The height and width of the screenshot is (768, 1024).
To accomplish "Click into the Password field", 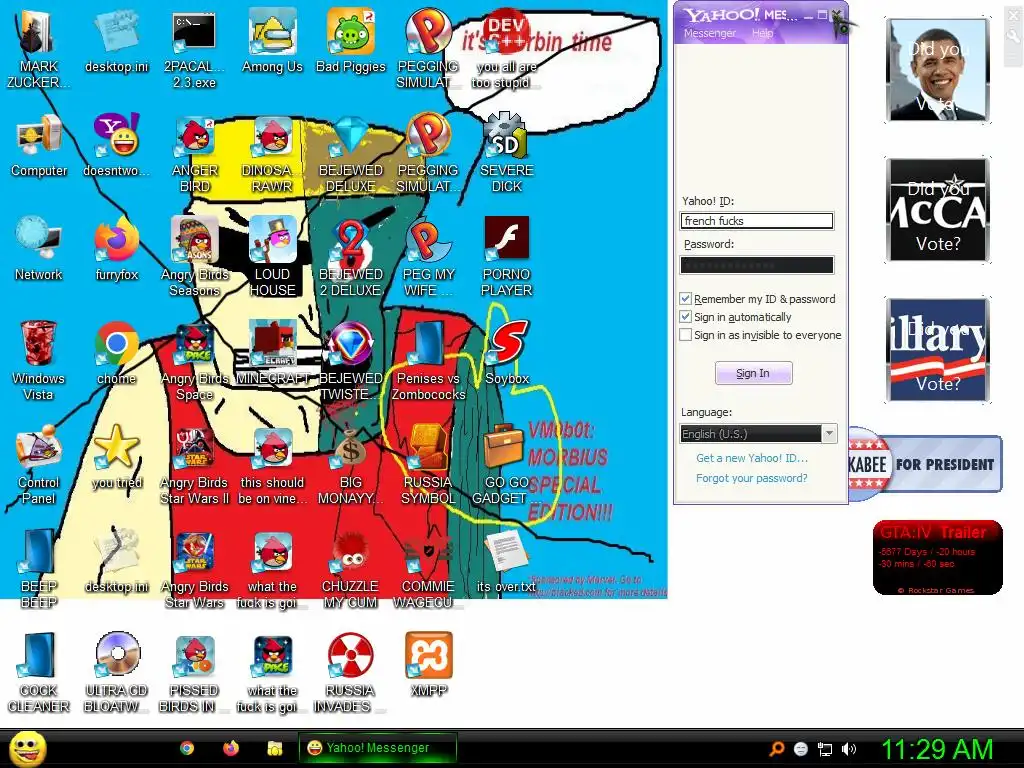I will [x=757, y=264].
